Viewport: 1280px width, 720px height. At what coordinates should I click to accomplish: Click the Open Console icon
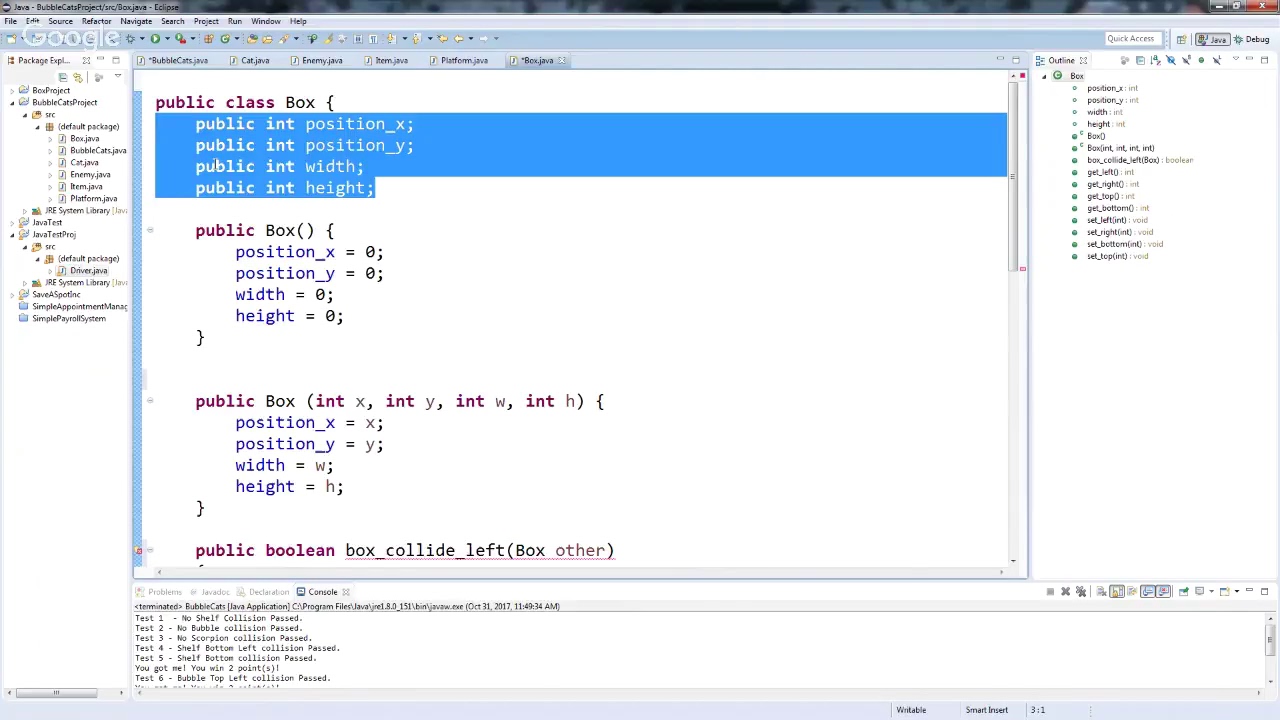coord(1225,591)
